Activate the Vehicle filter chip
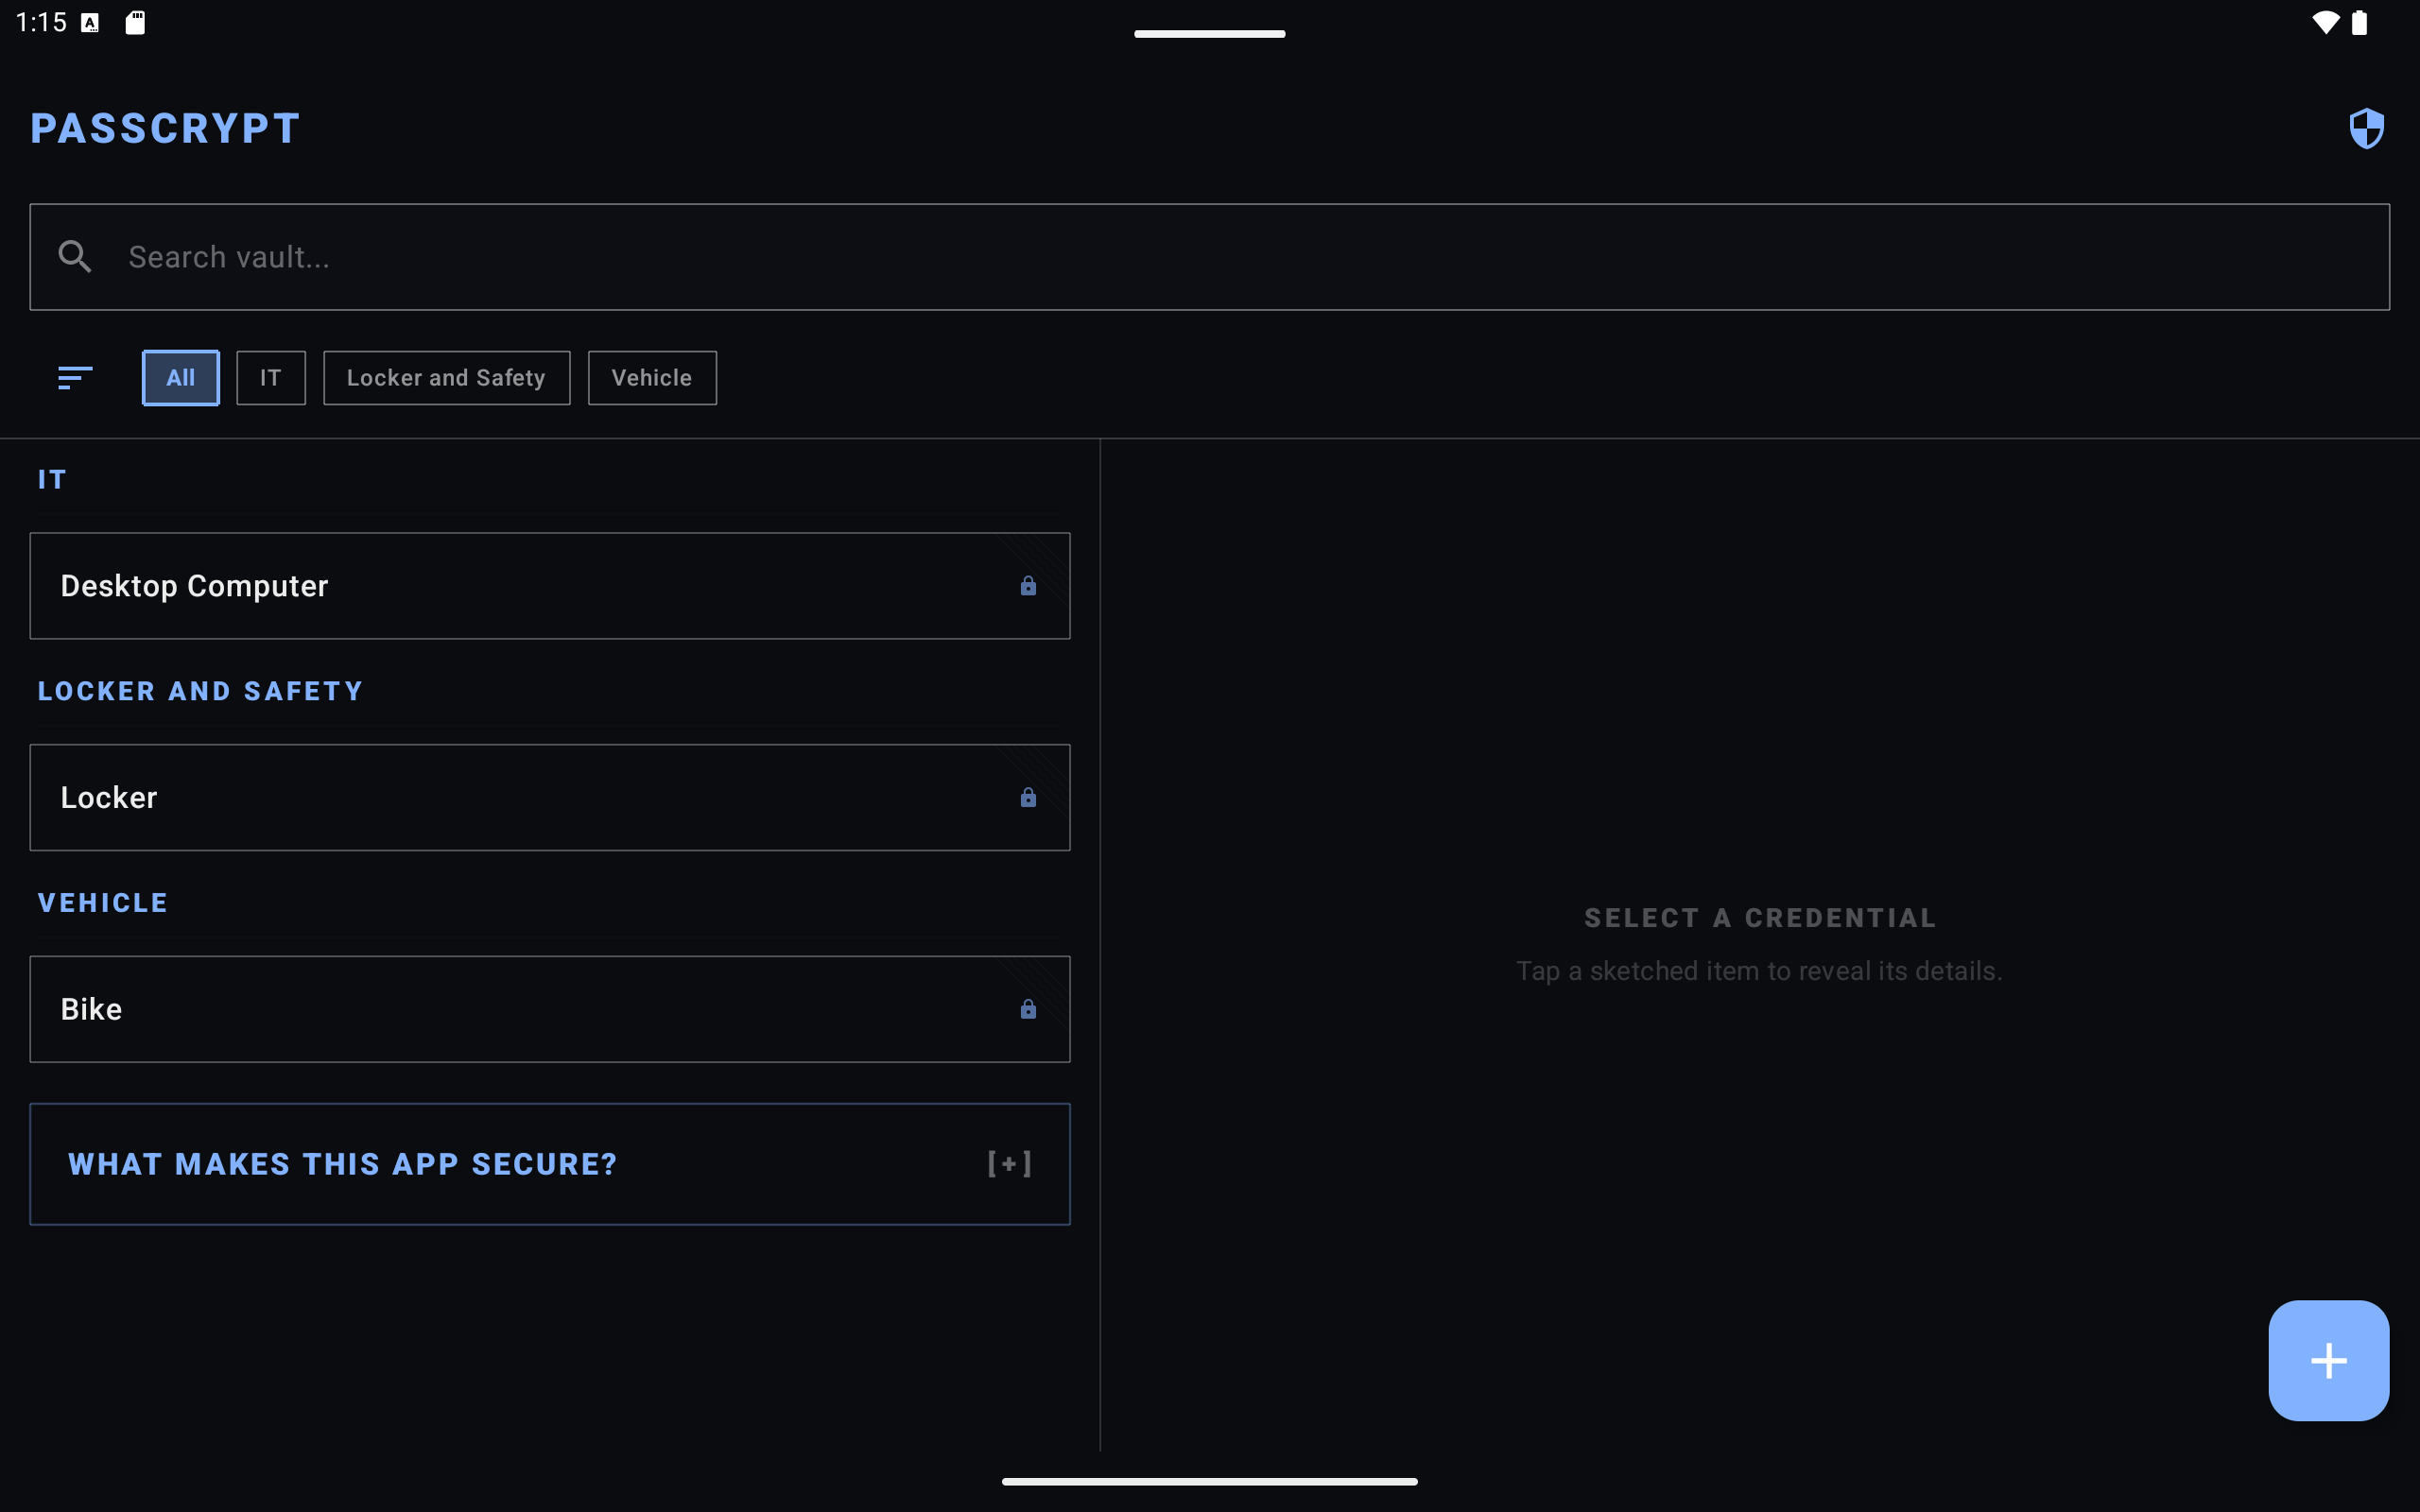 (651, 377)
